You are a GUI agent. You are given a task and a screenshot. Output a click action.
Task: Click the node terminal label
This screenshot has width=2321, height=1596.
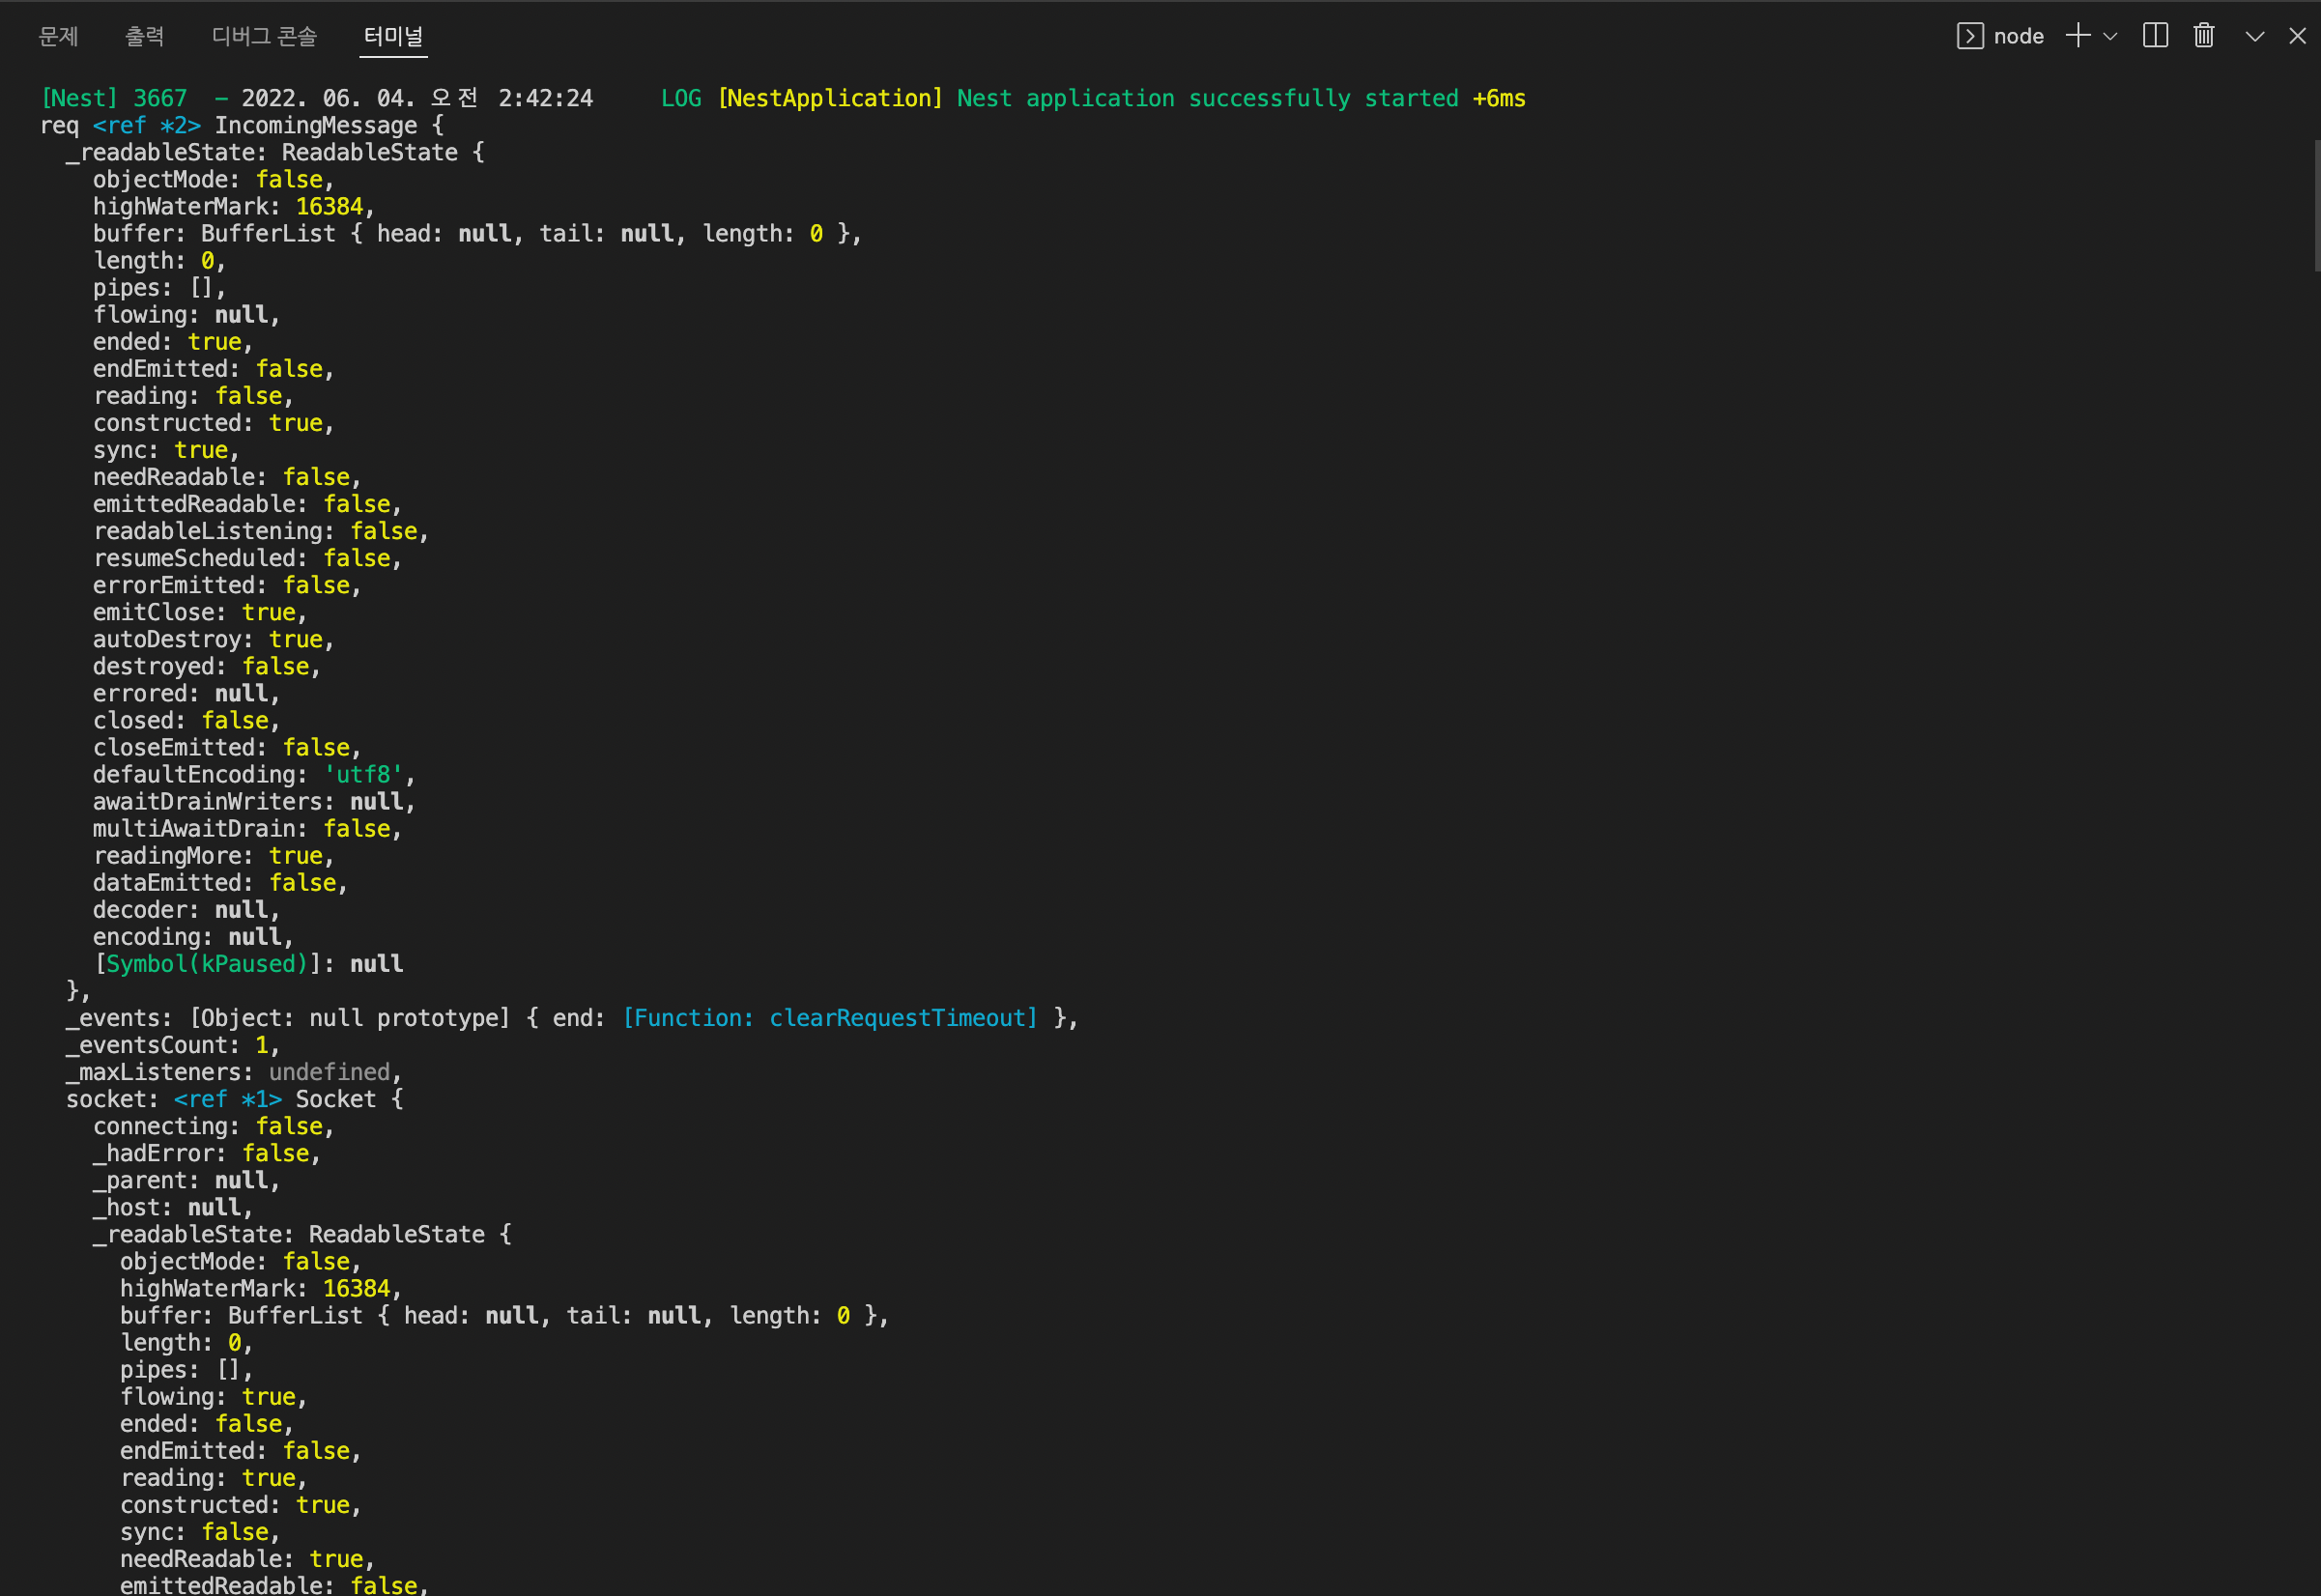[2018, 36]
